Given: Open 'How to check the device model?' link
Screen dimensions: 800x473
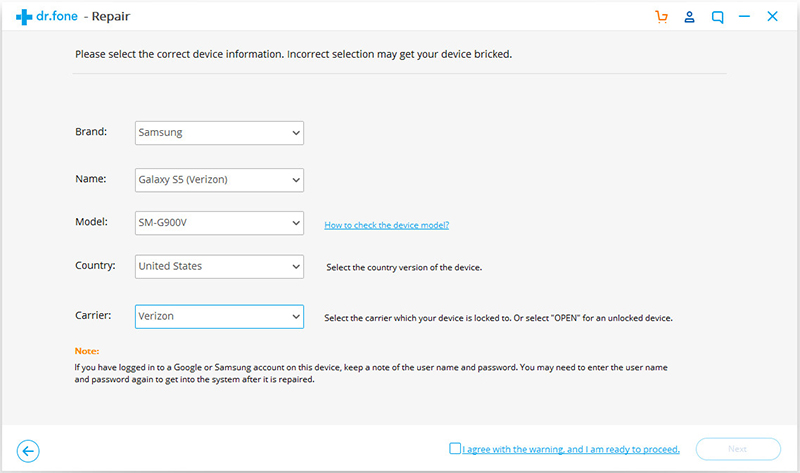Looking at the screenshot, I should (x=387, y=225).
